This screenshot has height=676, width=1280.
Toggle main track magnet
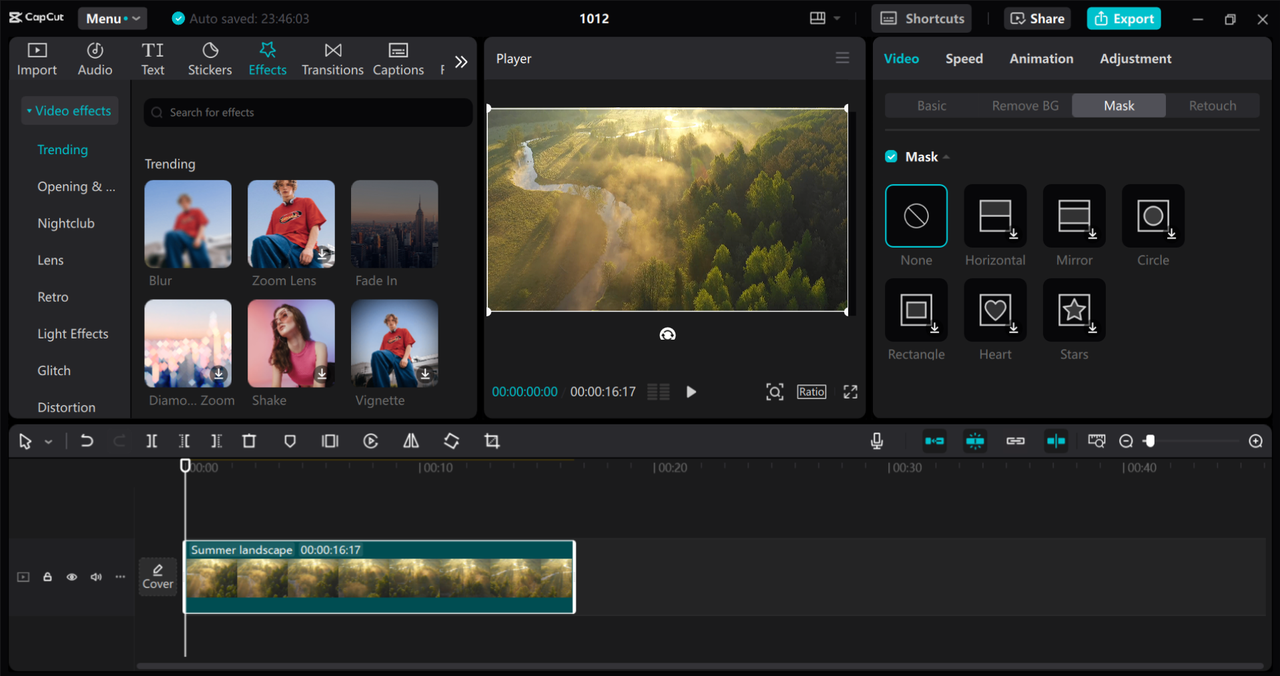(x=934, y=441)
